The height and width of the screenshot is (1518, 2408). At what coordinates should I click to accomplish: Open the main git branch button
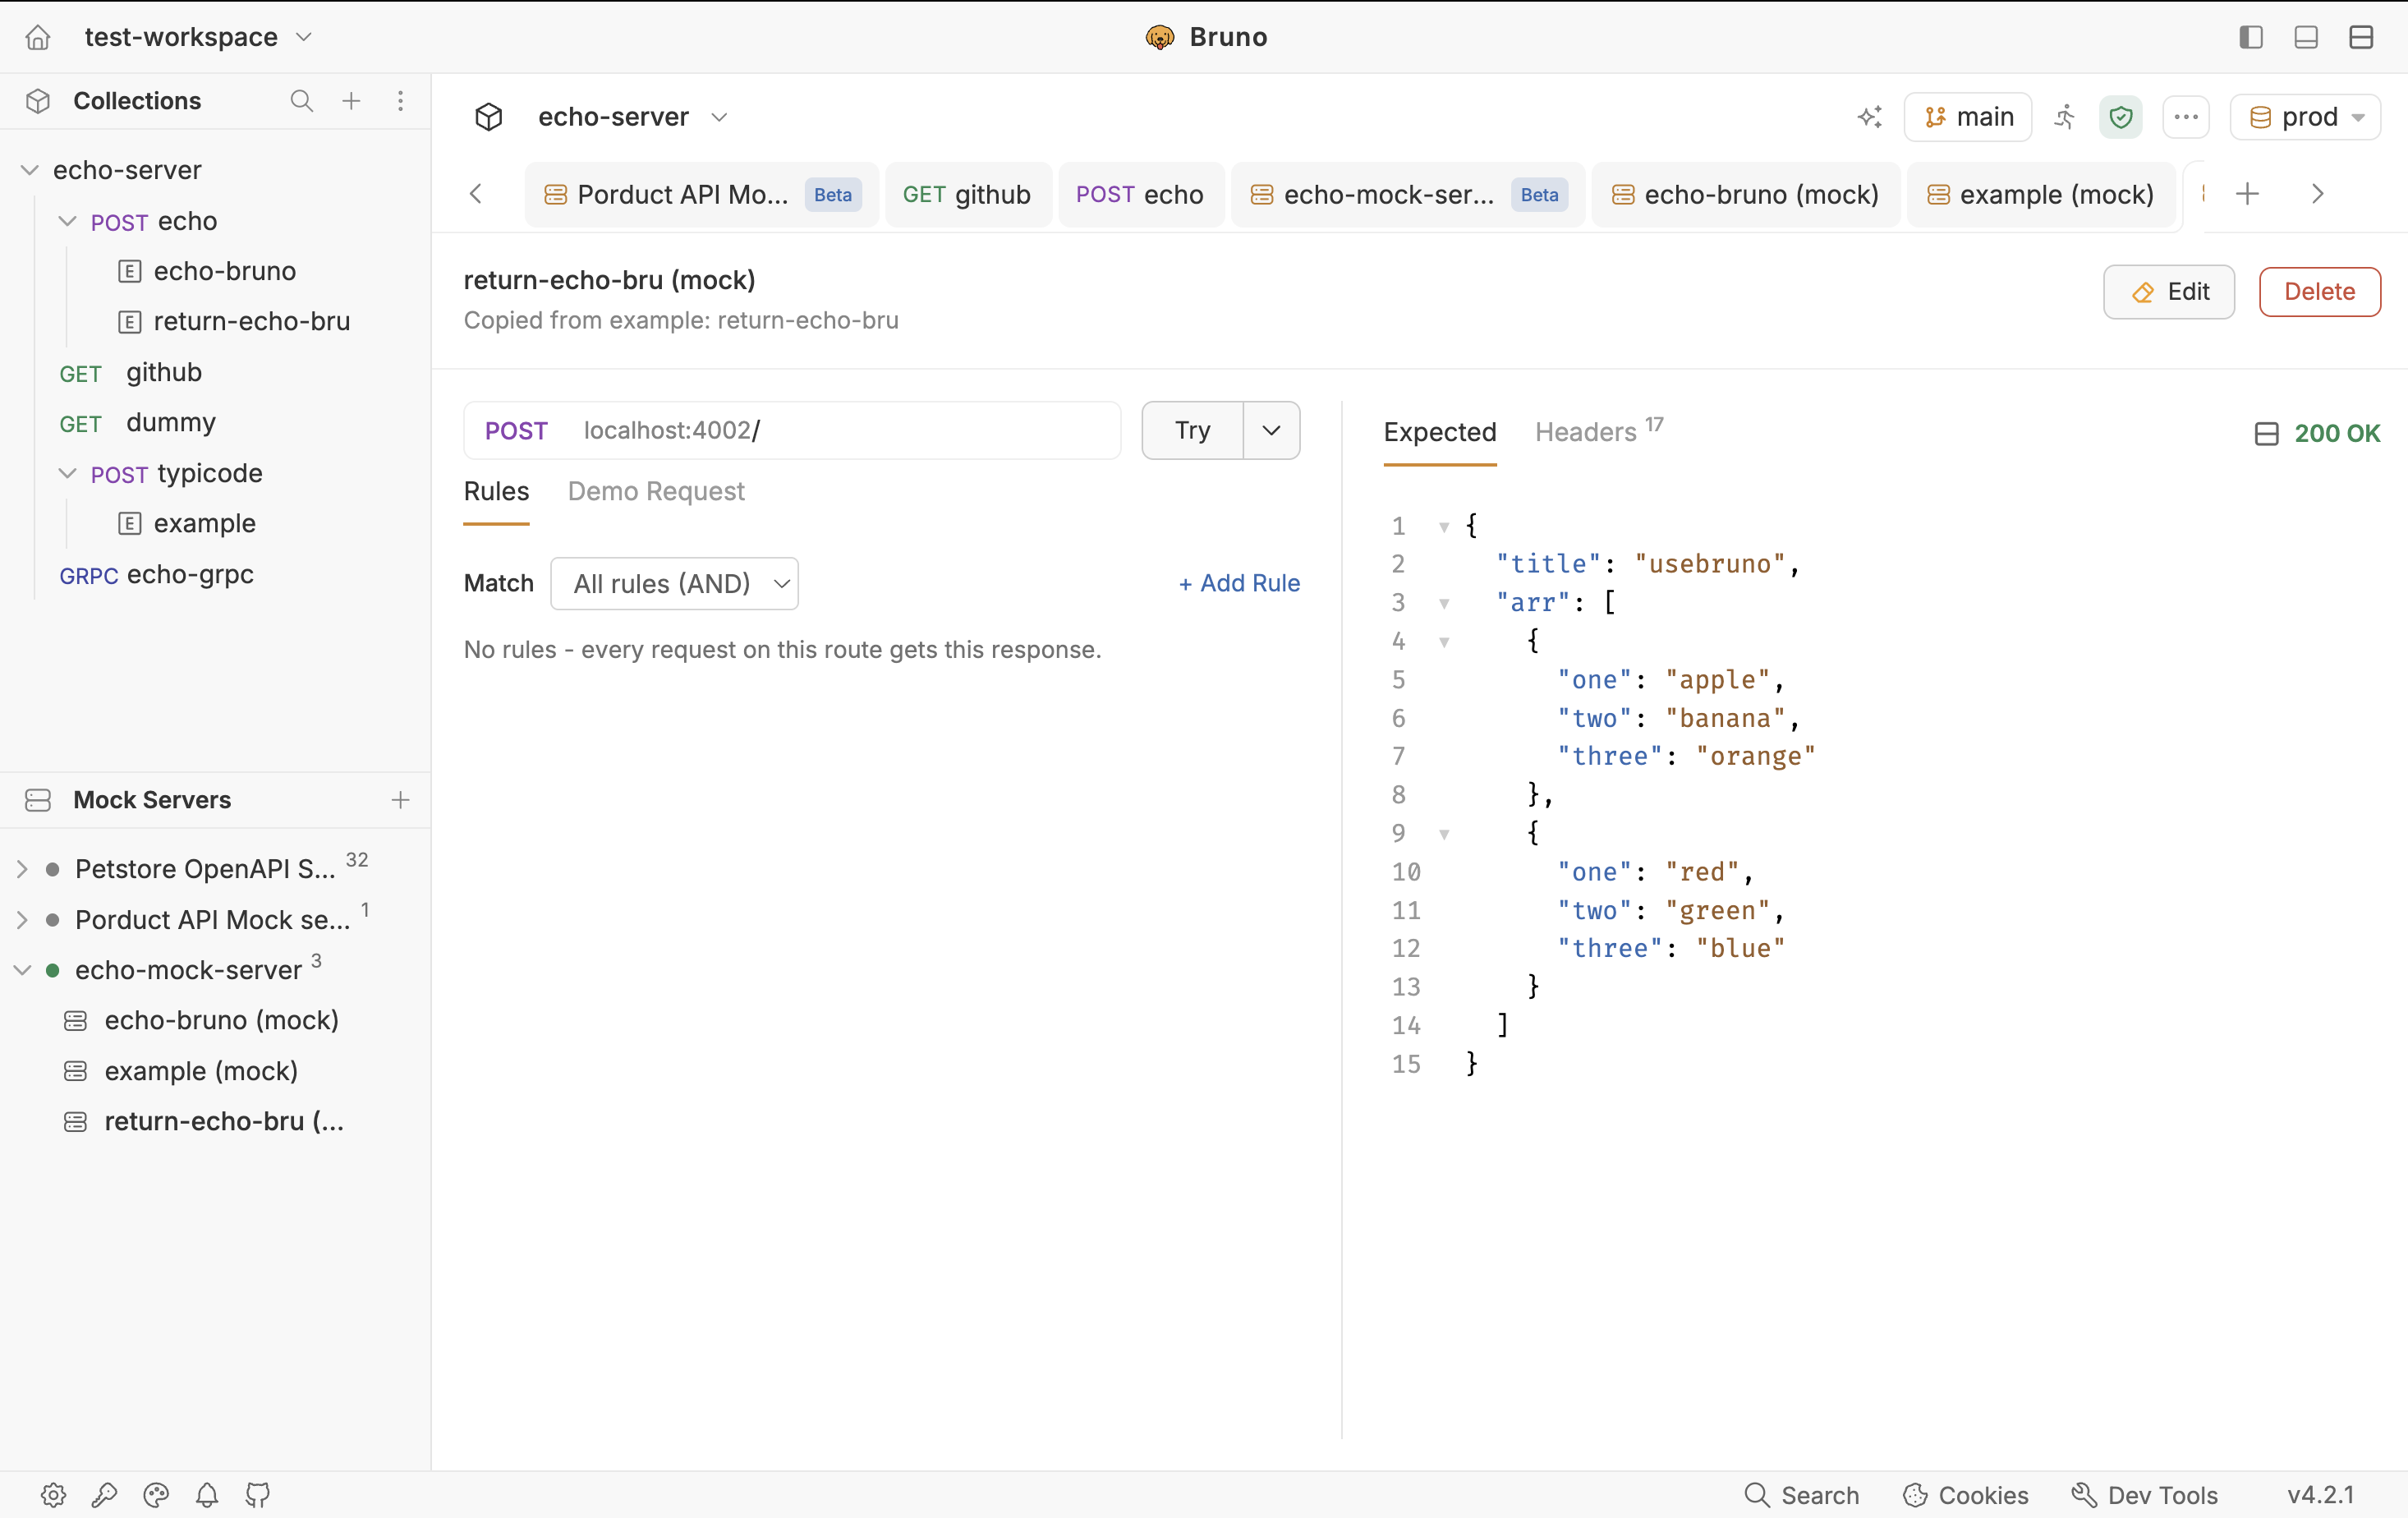(1968, 117)
